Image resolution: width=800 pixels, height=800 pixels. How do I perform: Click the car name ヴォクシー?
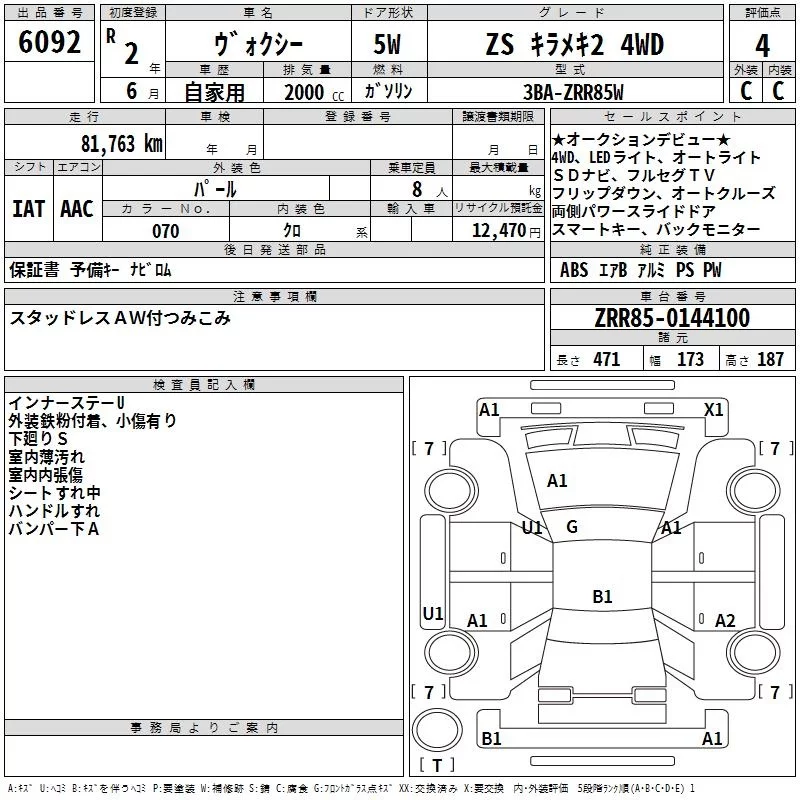(x=258, y=45)
